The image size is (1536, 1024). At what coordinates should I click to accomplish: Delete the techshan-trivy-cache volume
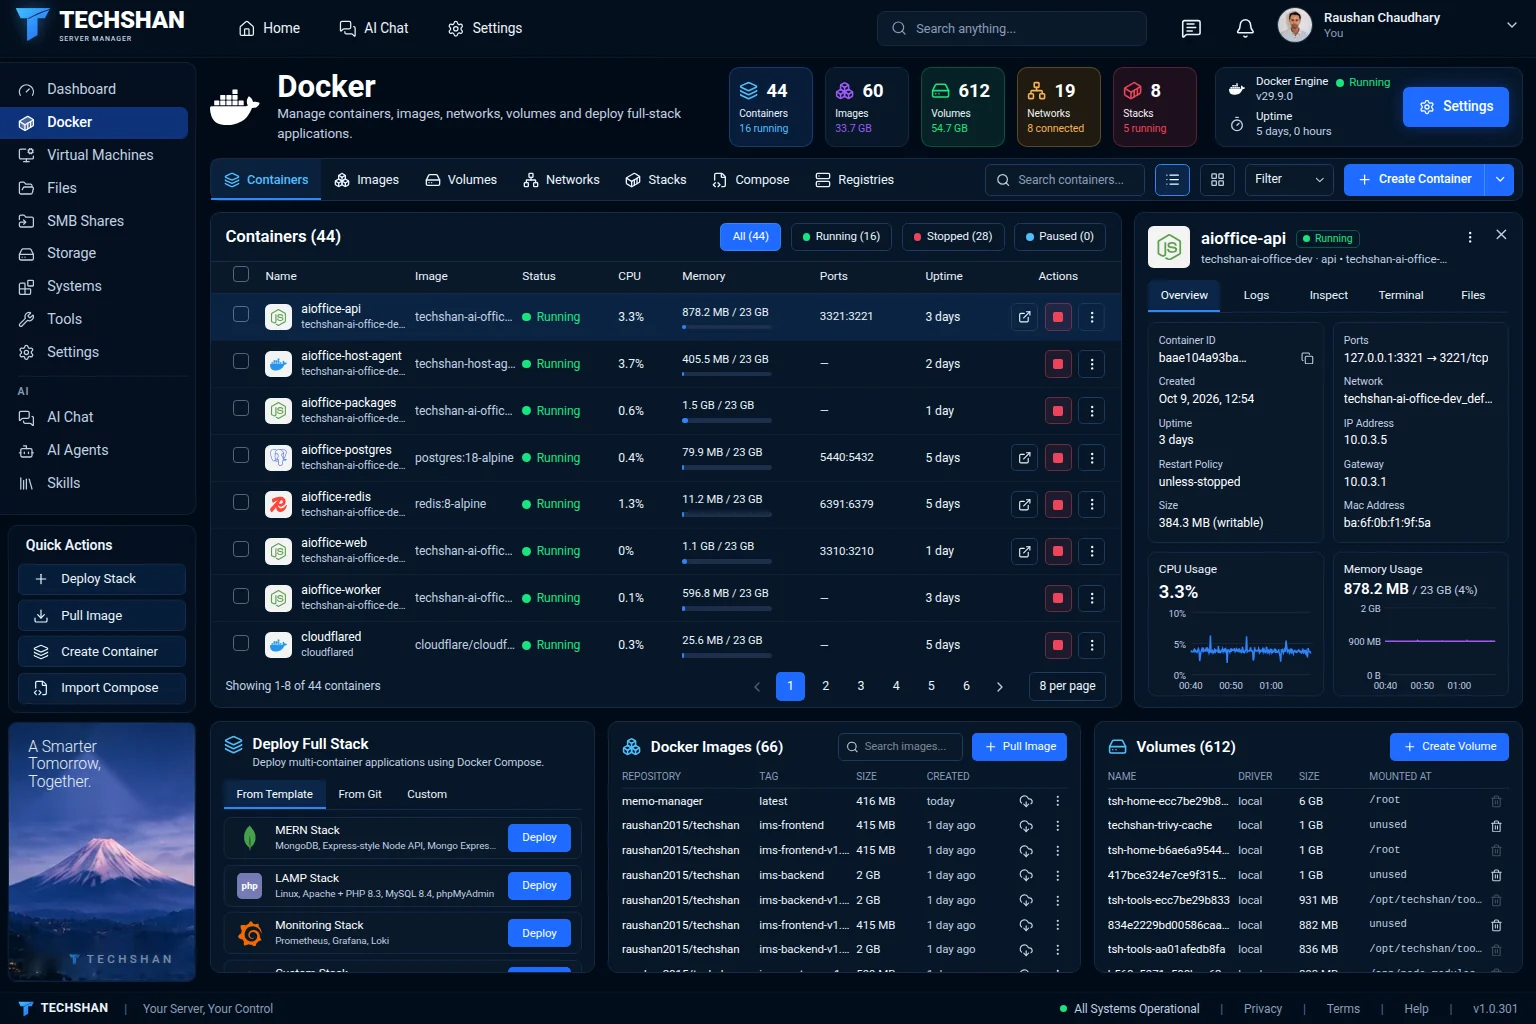click(x=1496, y=826)
